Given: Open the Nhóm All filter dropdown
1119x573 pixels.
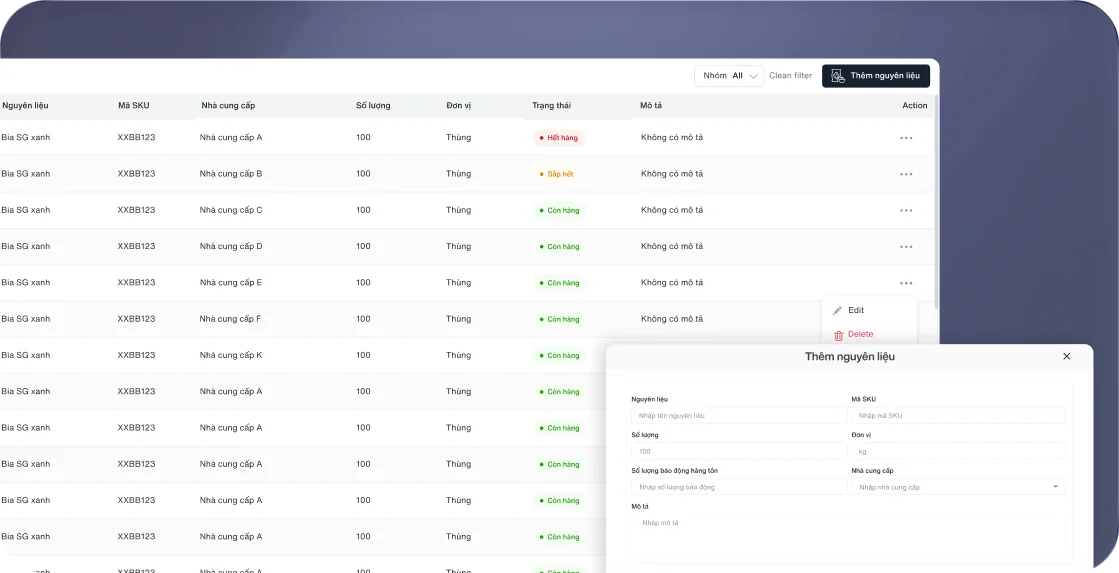Looking at the screenshot, I should pos(729,76).
